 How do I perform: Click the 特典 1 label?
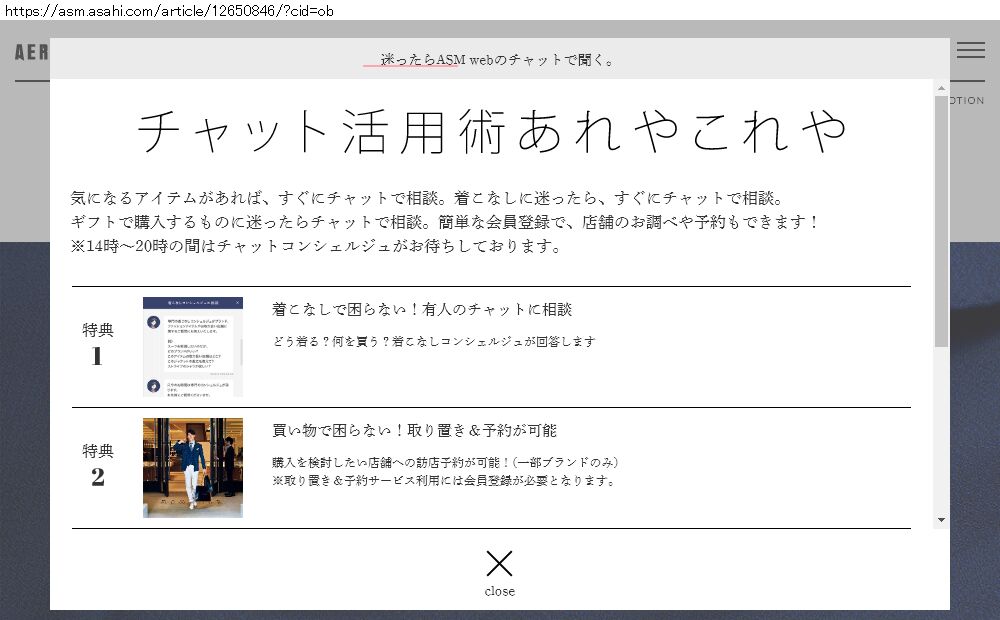click(98, 344)
